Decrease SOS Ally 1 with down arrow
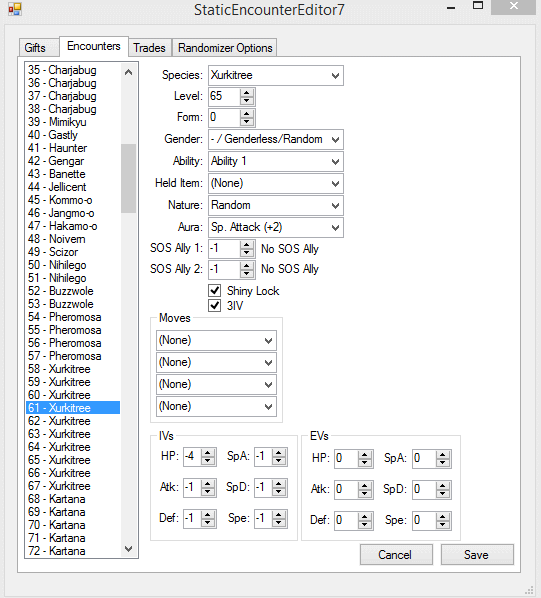 tap(247, 253)
